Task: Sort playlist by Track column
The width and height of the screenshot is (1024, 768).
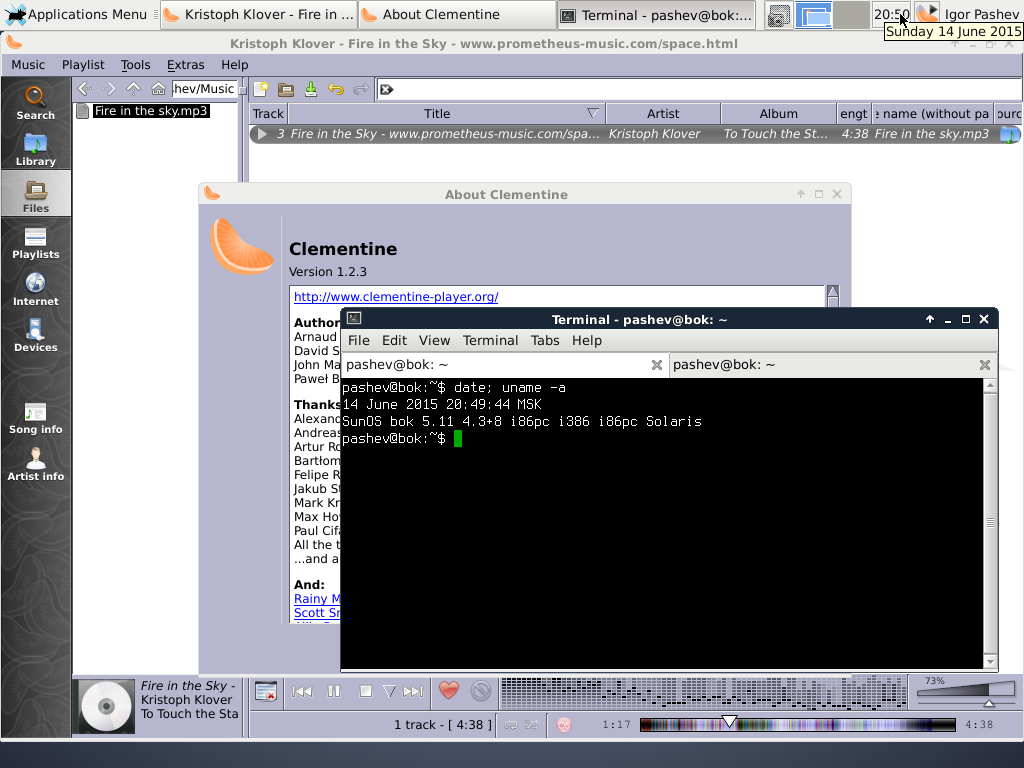Action: (268, 114)
